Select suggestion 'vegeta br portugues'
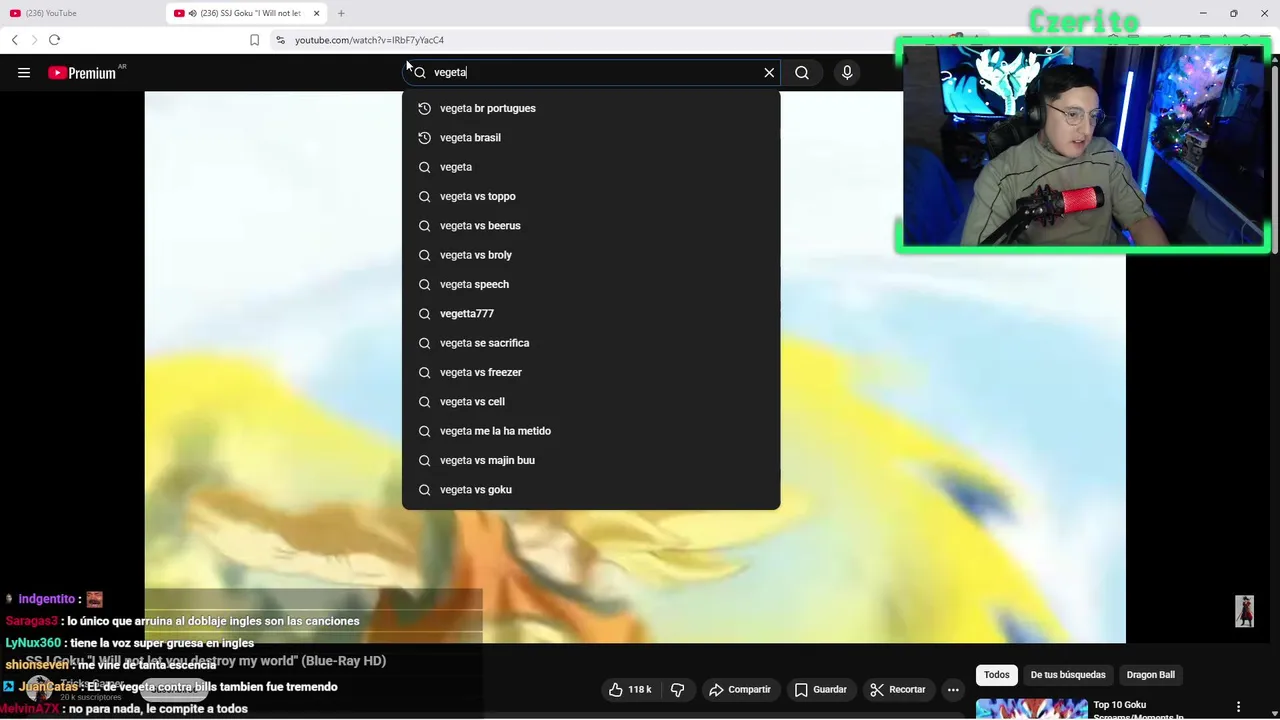1280x720 pixels. click(x=590, y=108)
